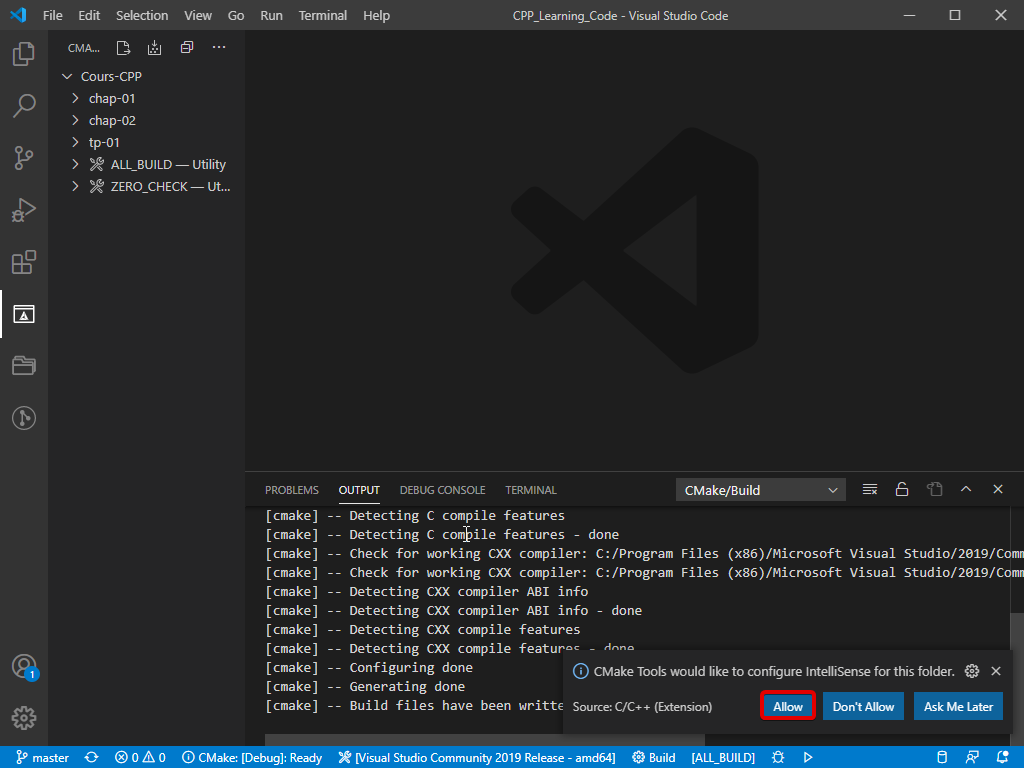Open the Selection menu
This screenshot has width=1024, height=768.
click(142, 16)
